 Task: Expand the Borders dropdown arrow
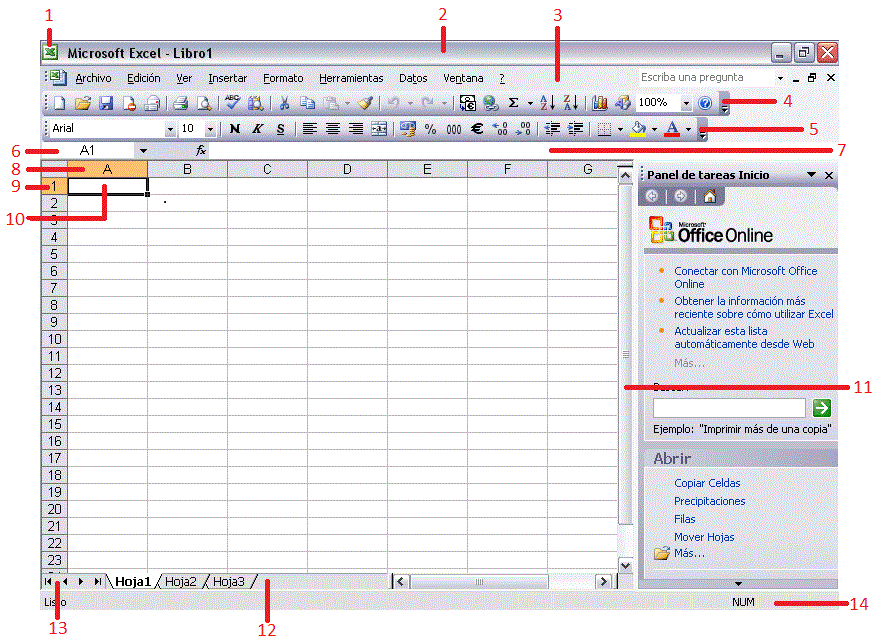coord(620,130)
